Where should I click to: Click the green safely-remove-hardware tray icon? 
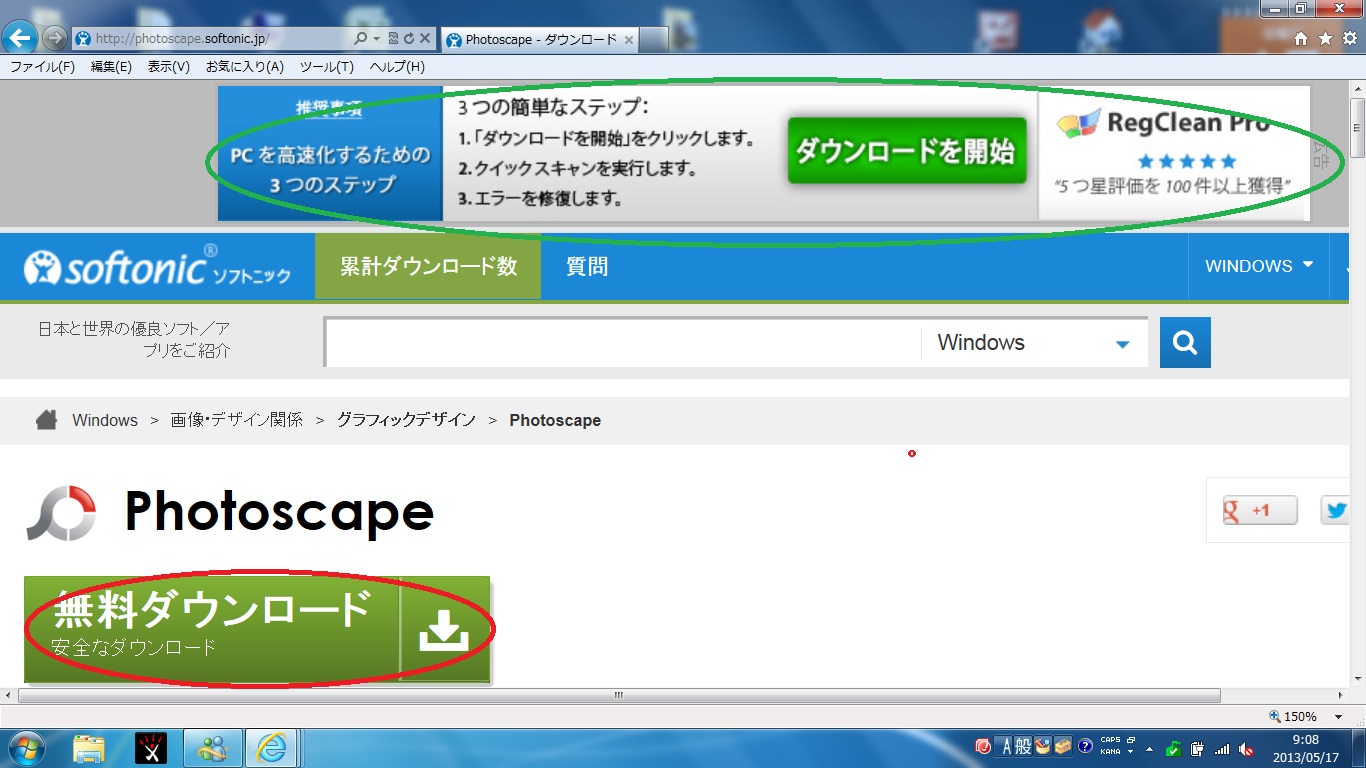[1174, 748]
